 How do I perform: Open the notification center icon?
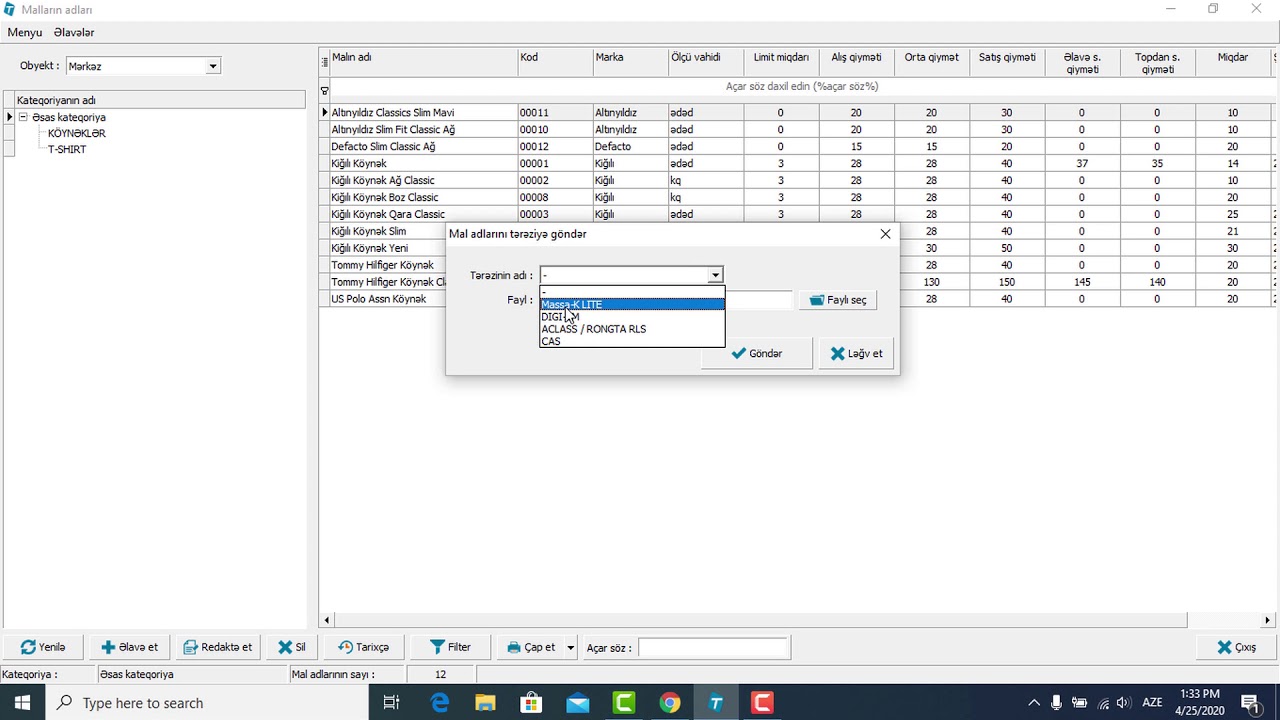(1250, 703)
